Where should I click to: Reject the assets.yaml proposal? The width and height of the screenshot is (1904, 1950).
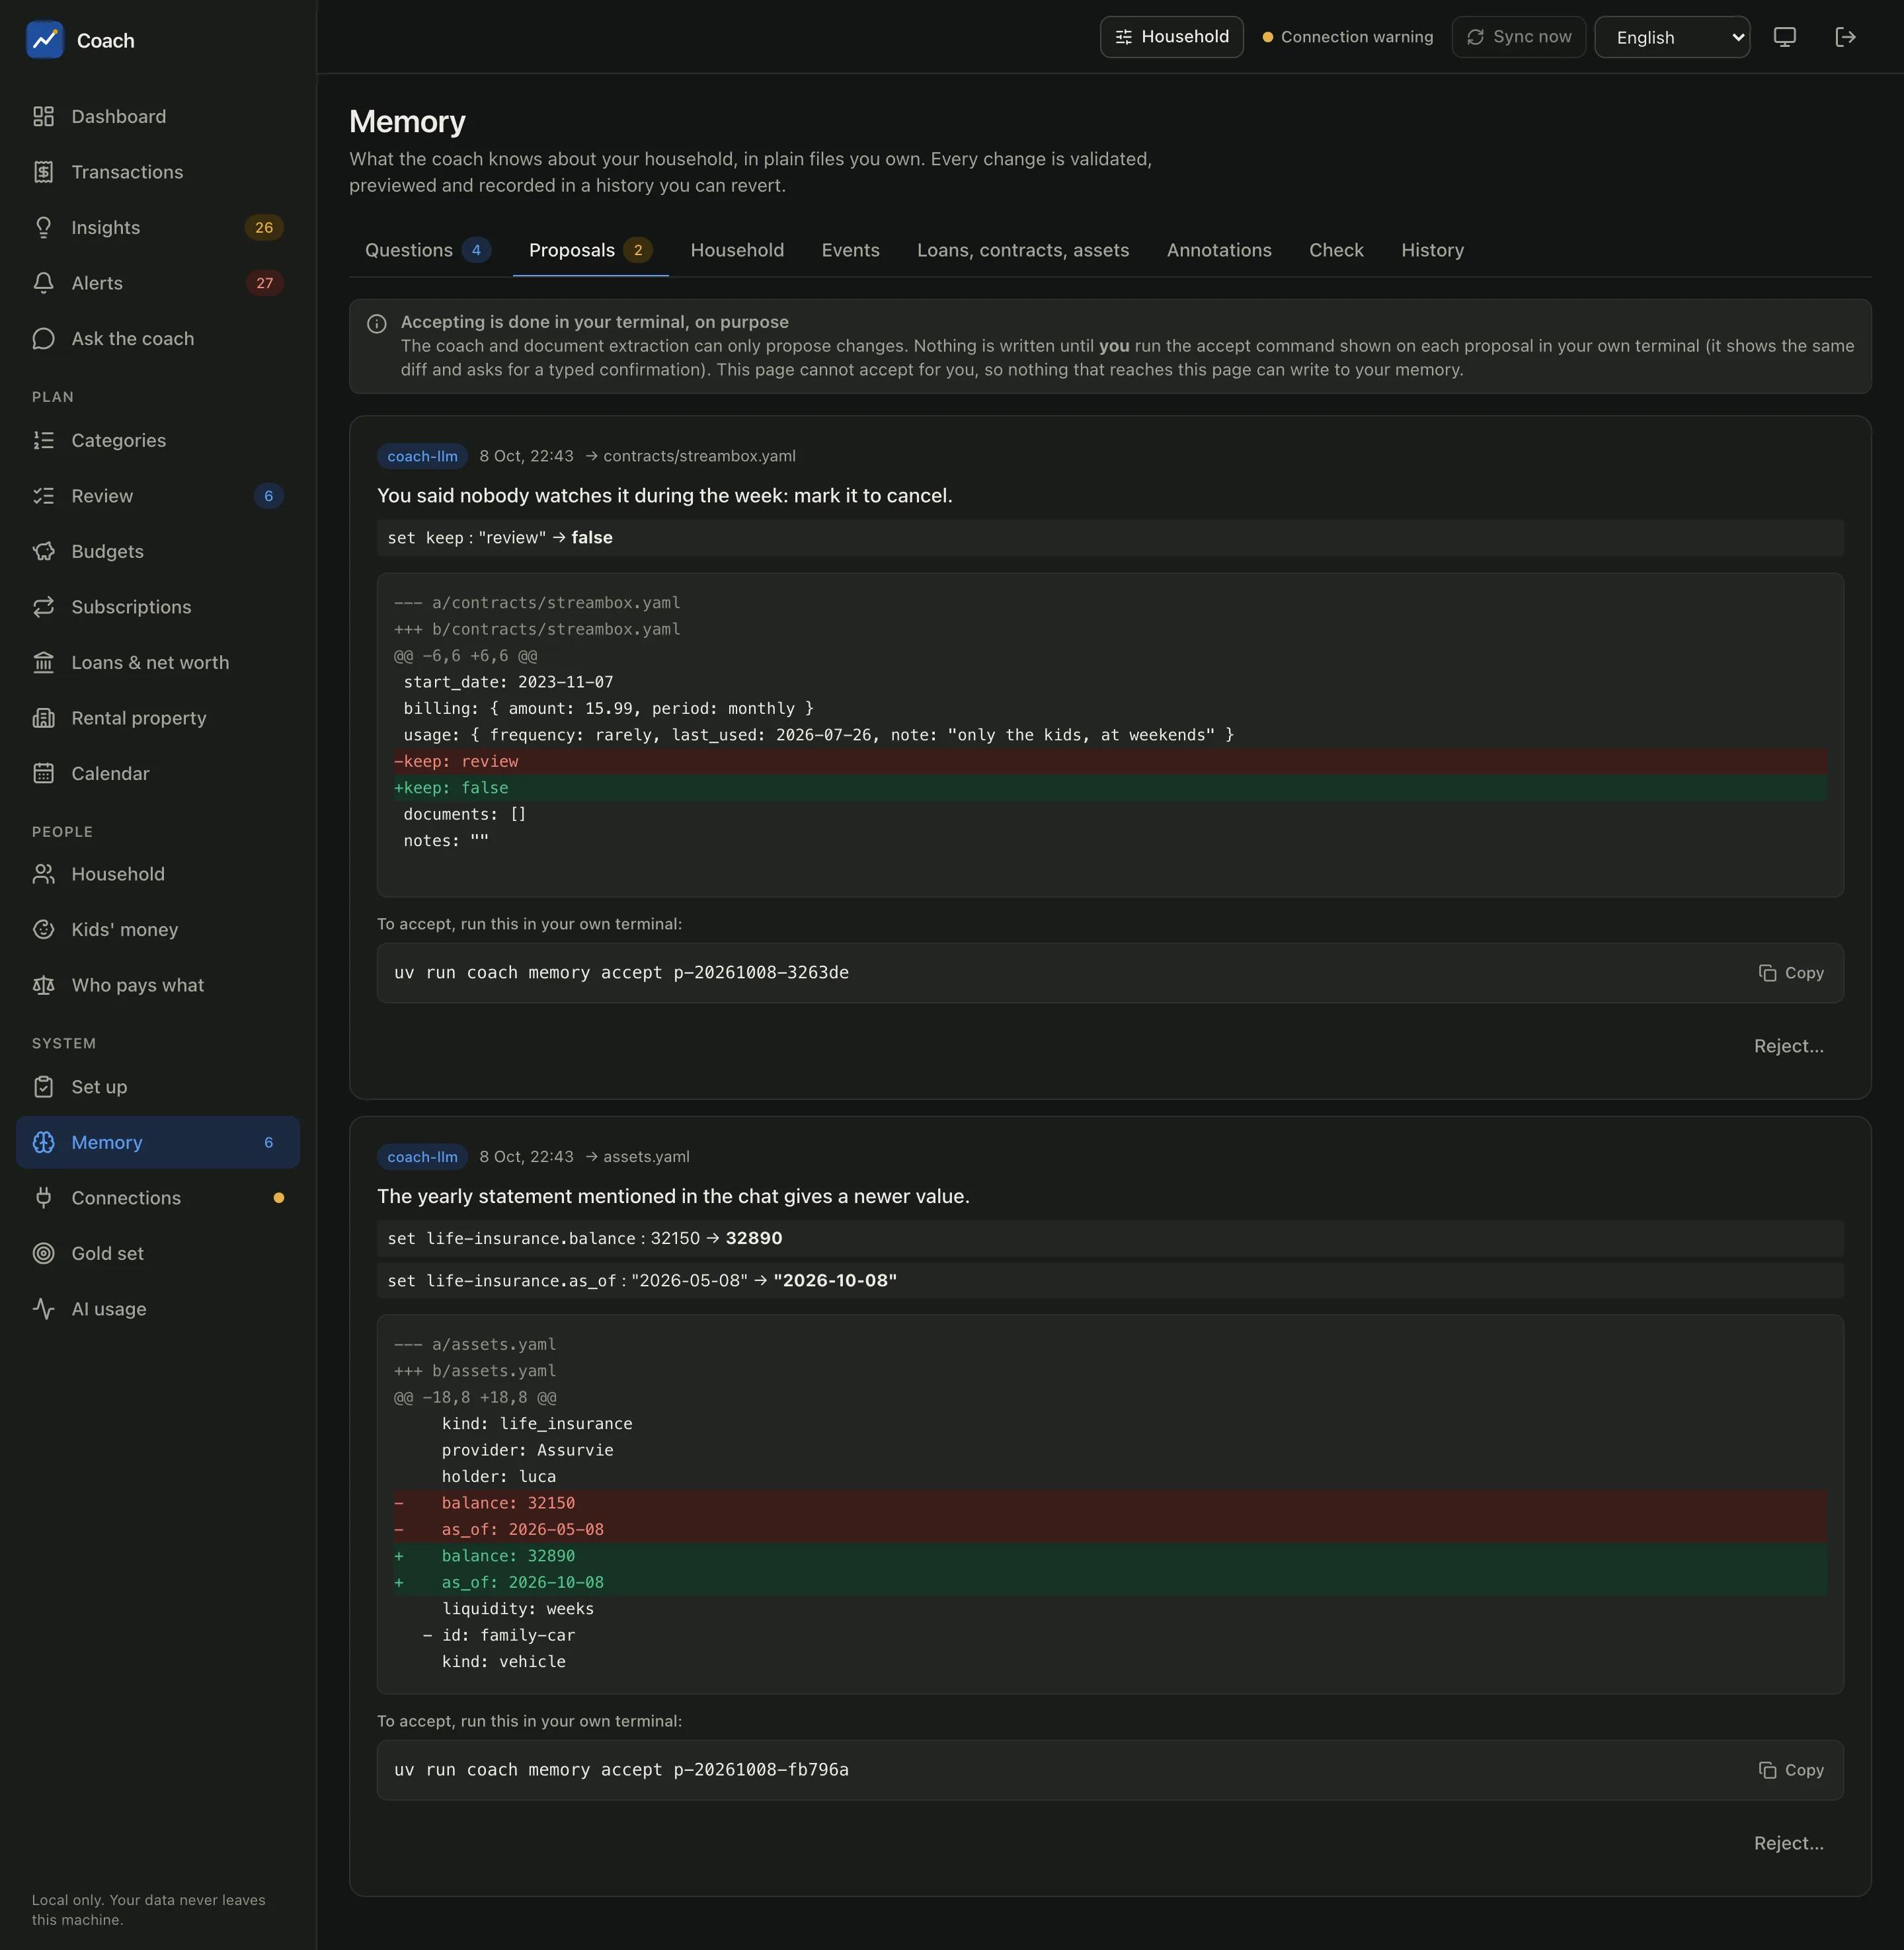click(x=1788, y=1843)
